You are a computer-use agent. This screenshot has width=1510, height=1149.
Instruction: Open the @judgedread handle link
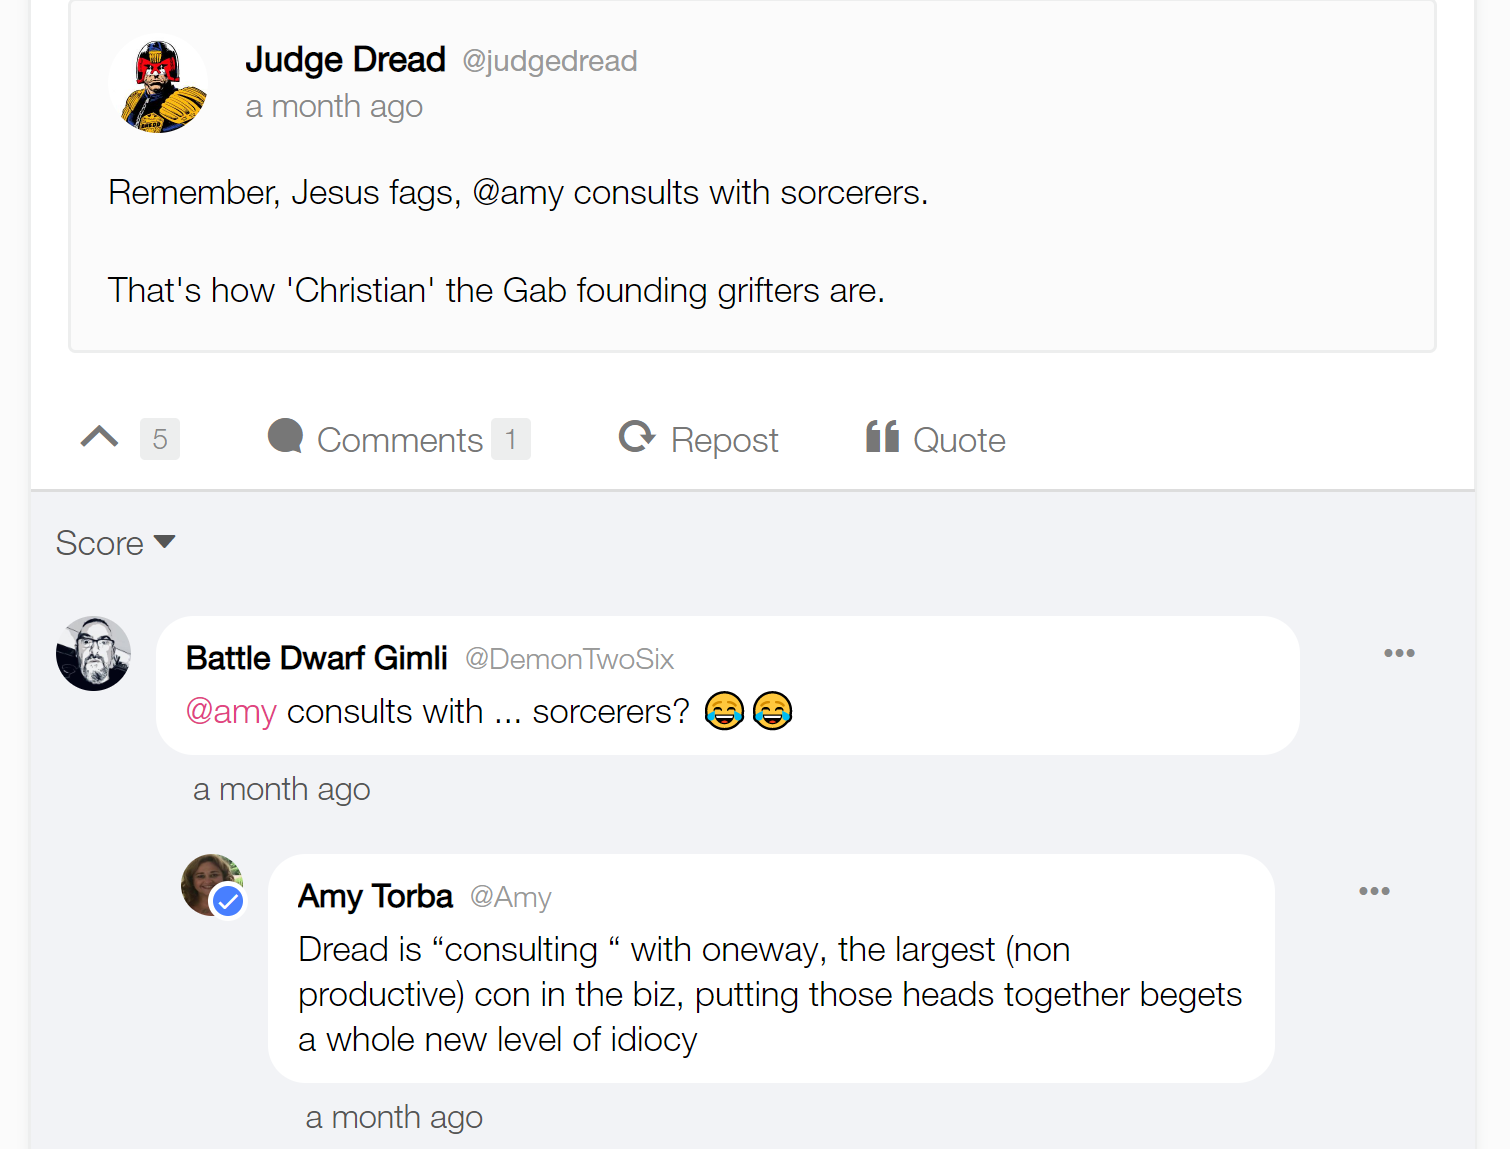pos(549,61)
